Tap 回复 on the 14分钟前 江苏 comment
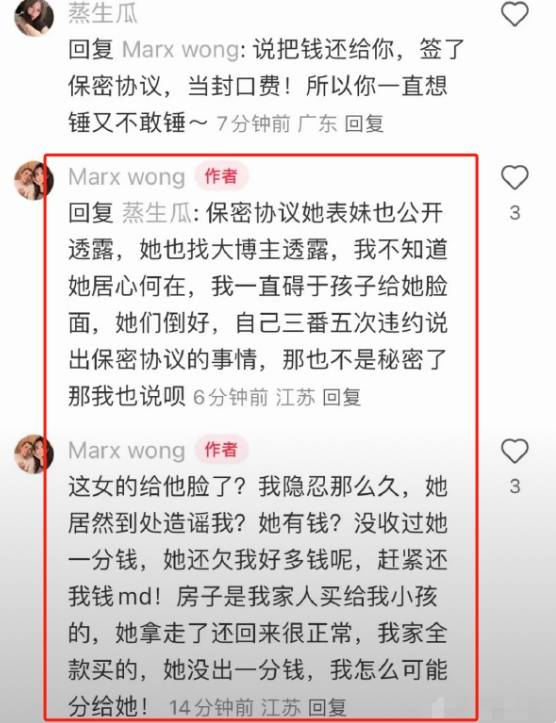 point(327,707)
